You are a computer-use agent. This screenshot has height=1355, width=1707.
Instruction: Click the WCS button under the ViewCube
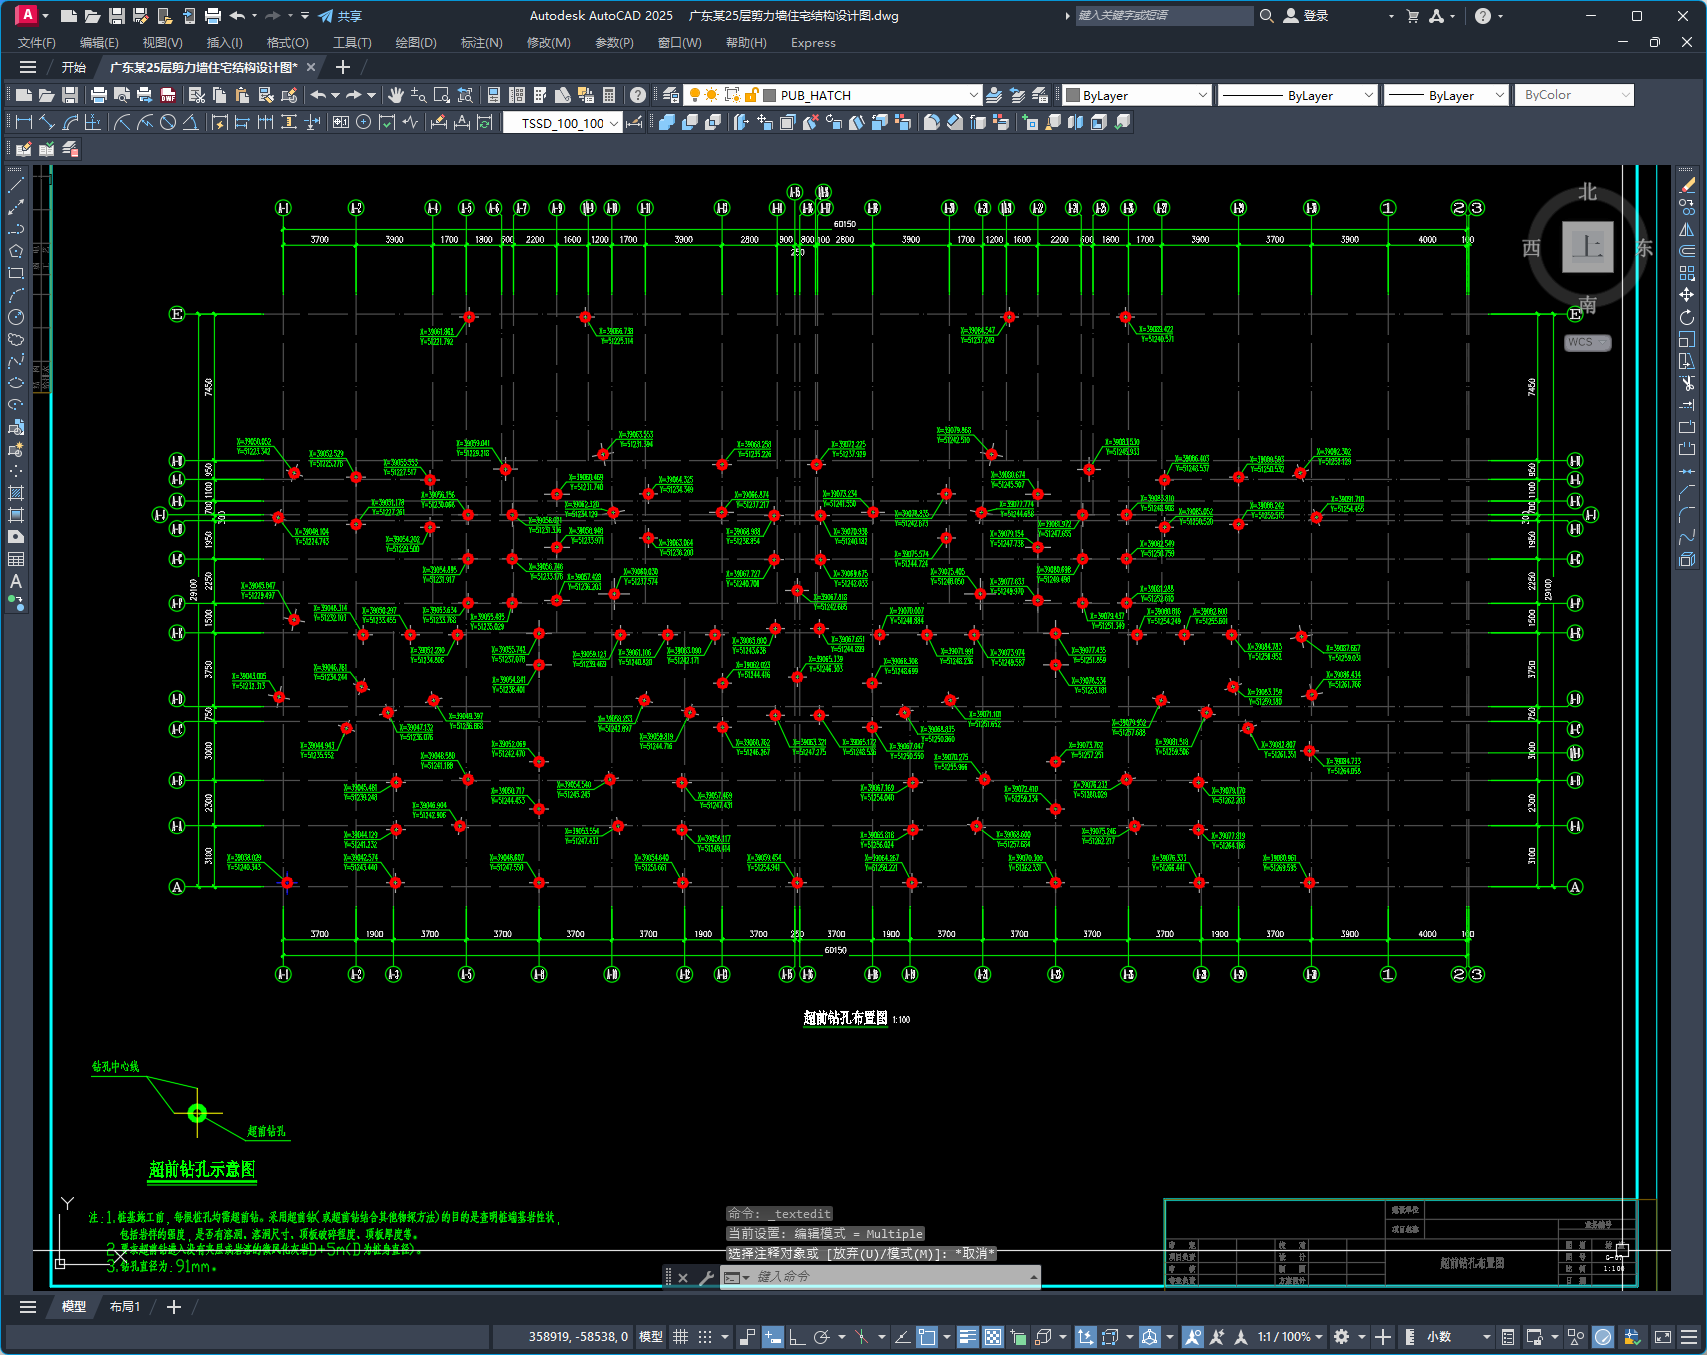pos(1587,342)
